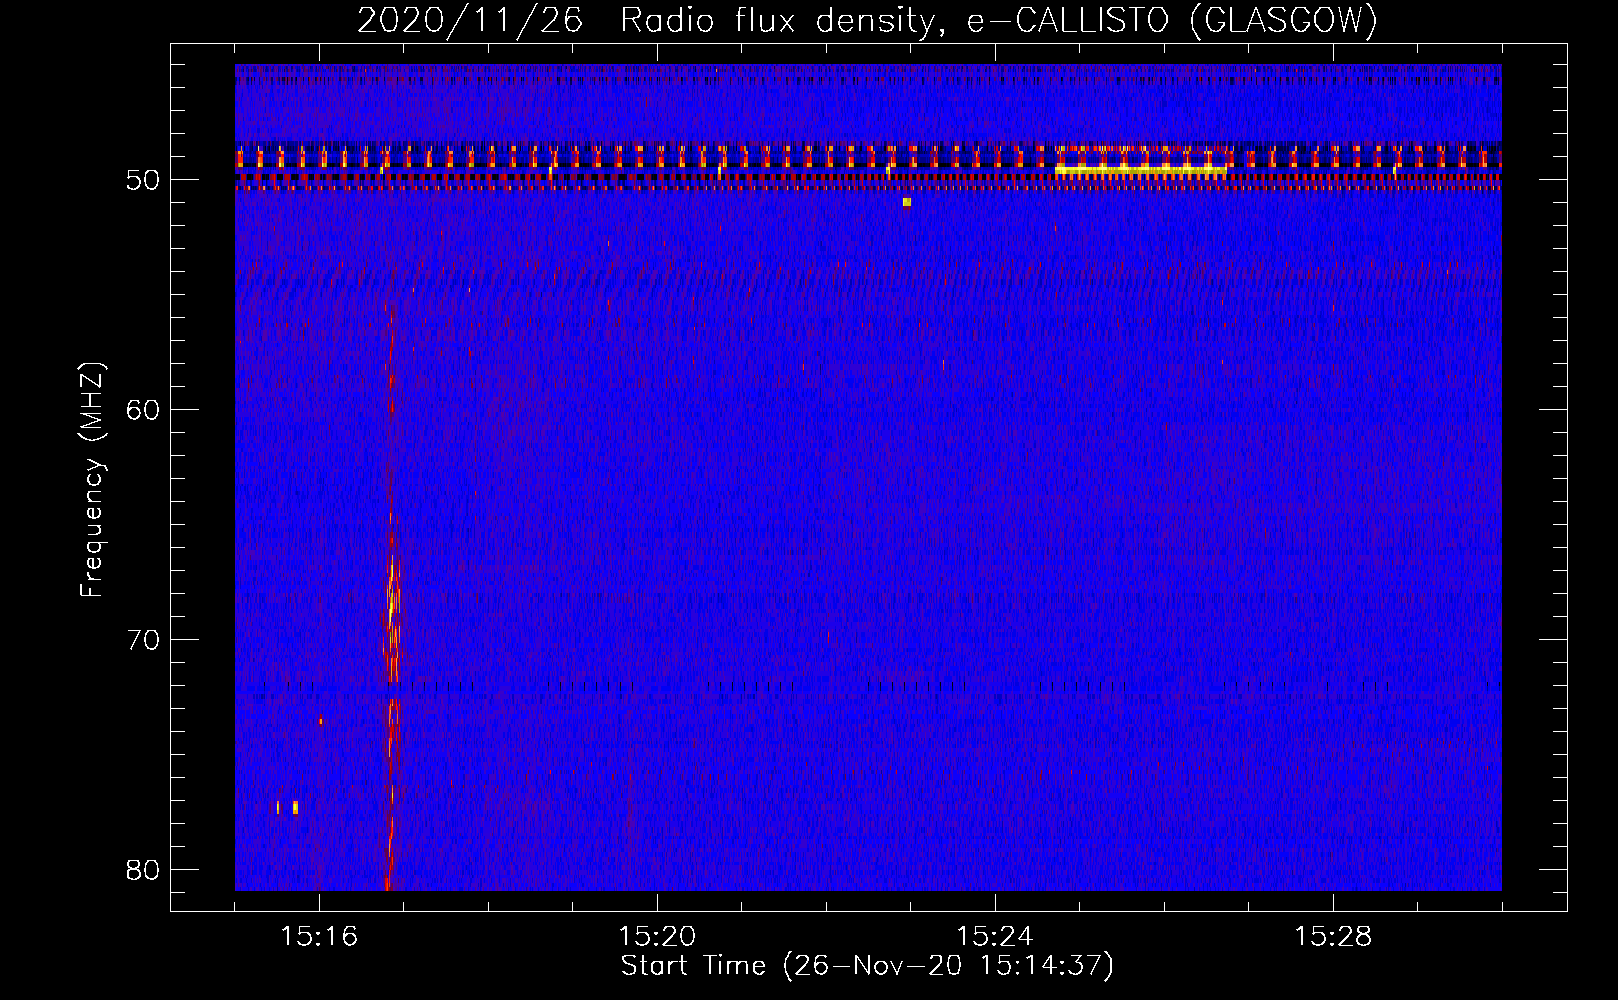This screenshot has height=1000, width=1618.
Task: Click the "Start Time (26-Nov-20 15:14:37)" axis label
Action: point(867,966)
